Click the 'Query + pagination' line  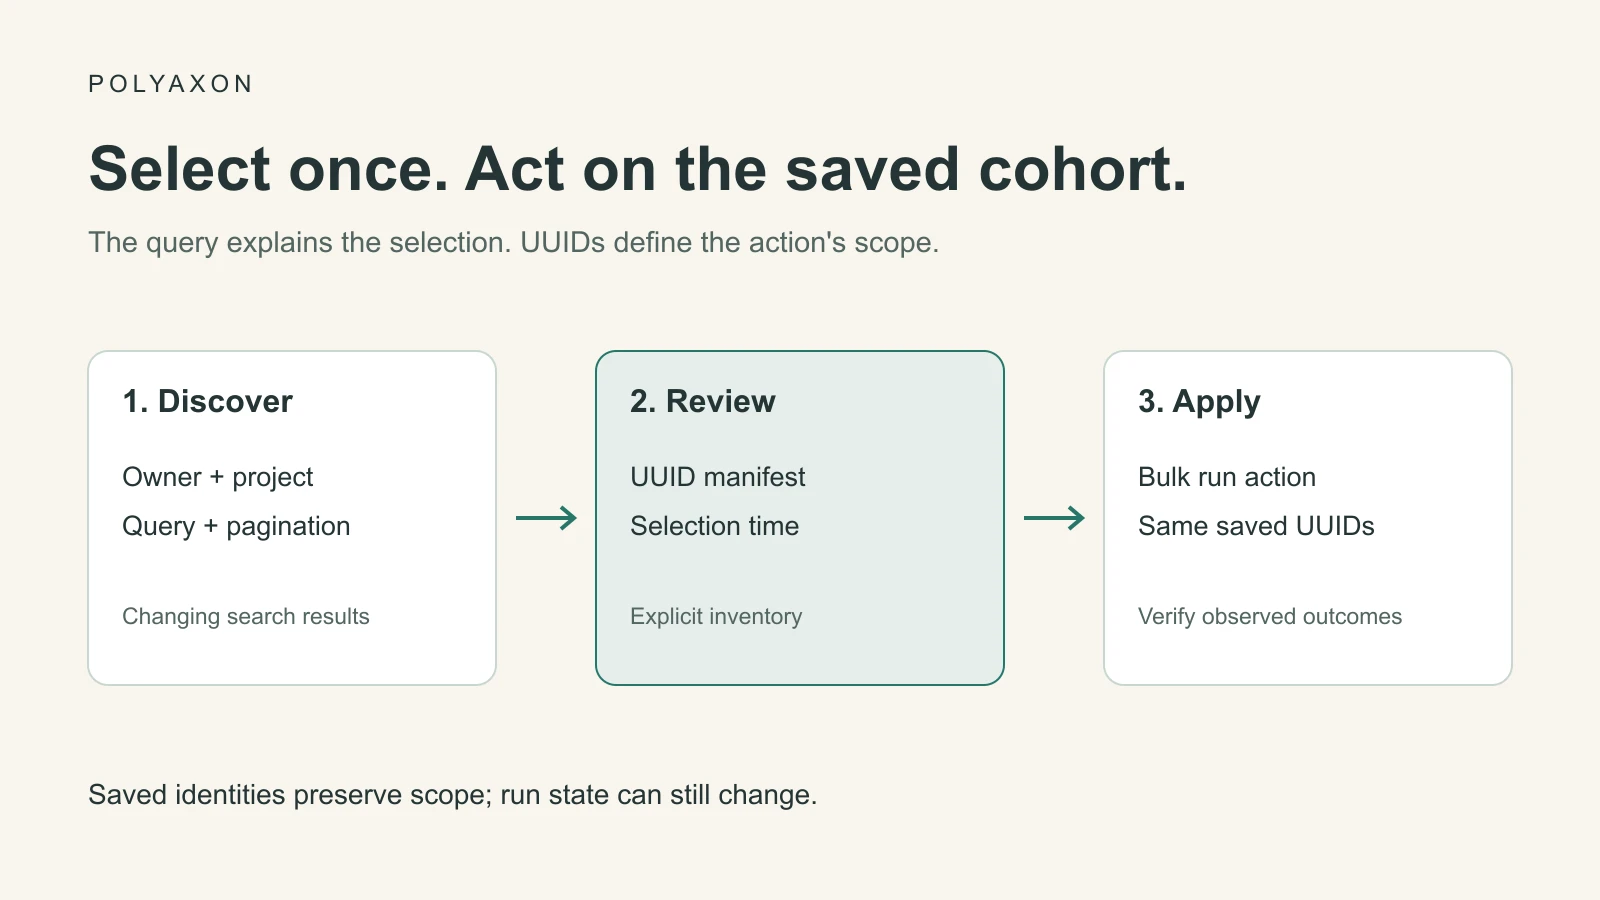click(x=236, y=526)
